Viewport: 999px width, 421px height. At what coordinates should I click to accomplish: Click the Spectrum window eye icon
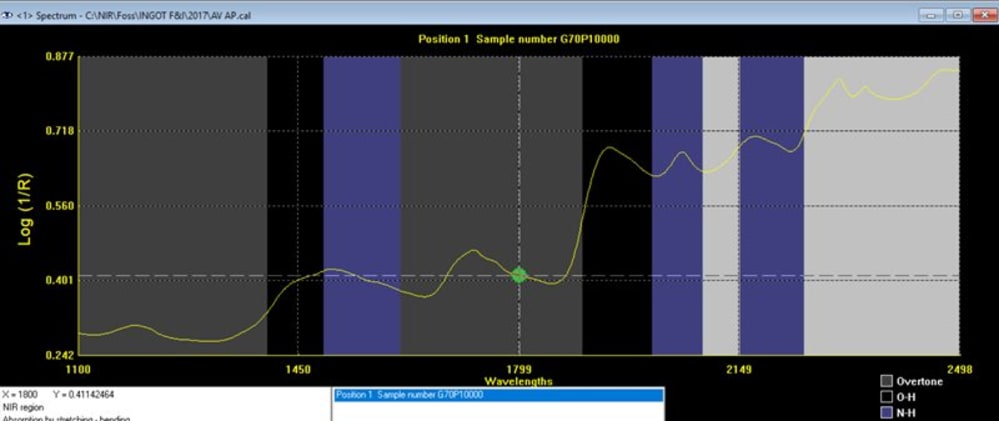8,15
